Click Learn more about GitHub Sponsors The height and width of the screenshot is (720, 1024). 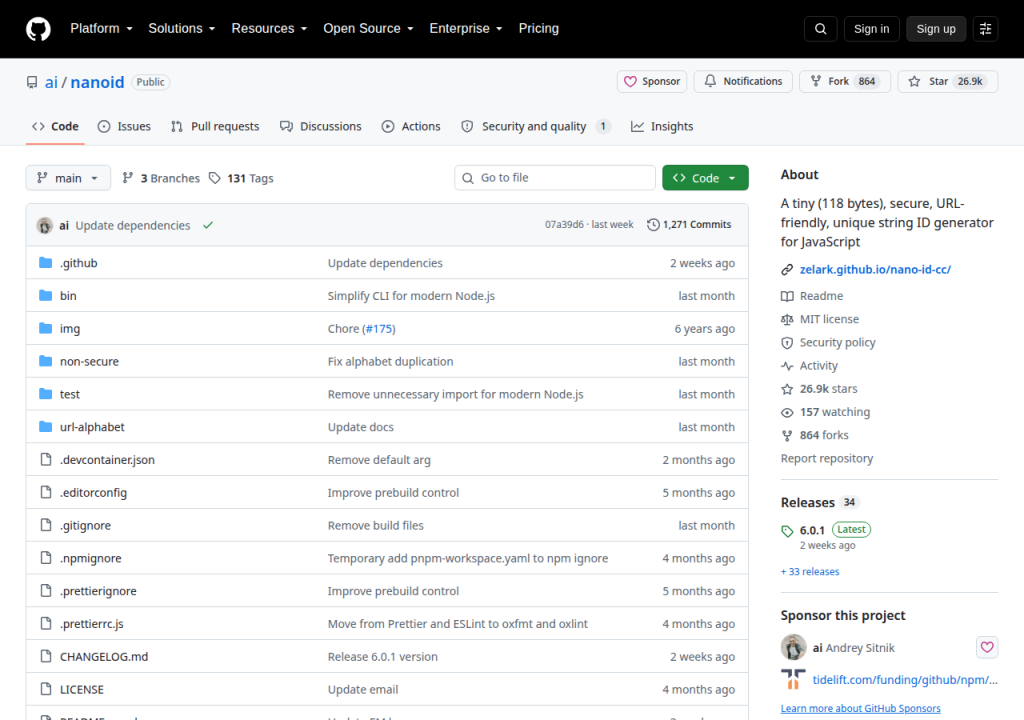(861, 709)
